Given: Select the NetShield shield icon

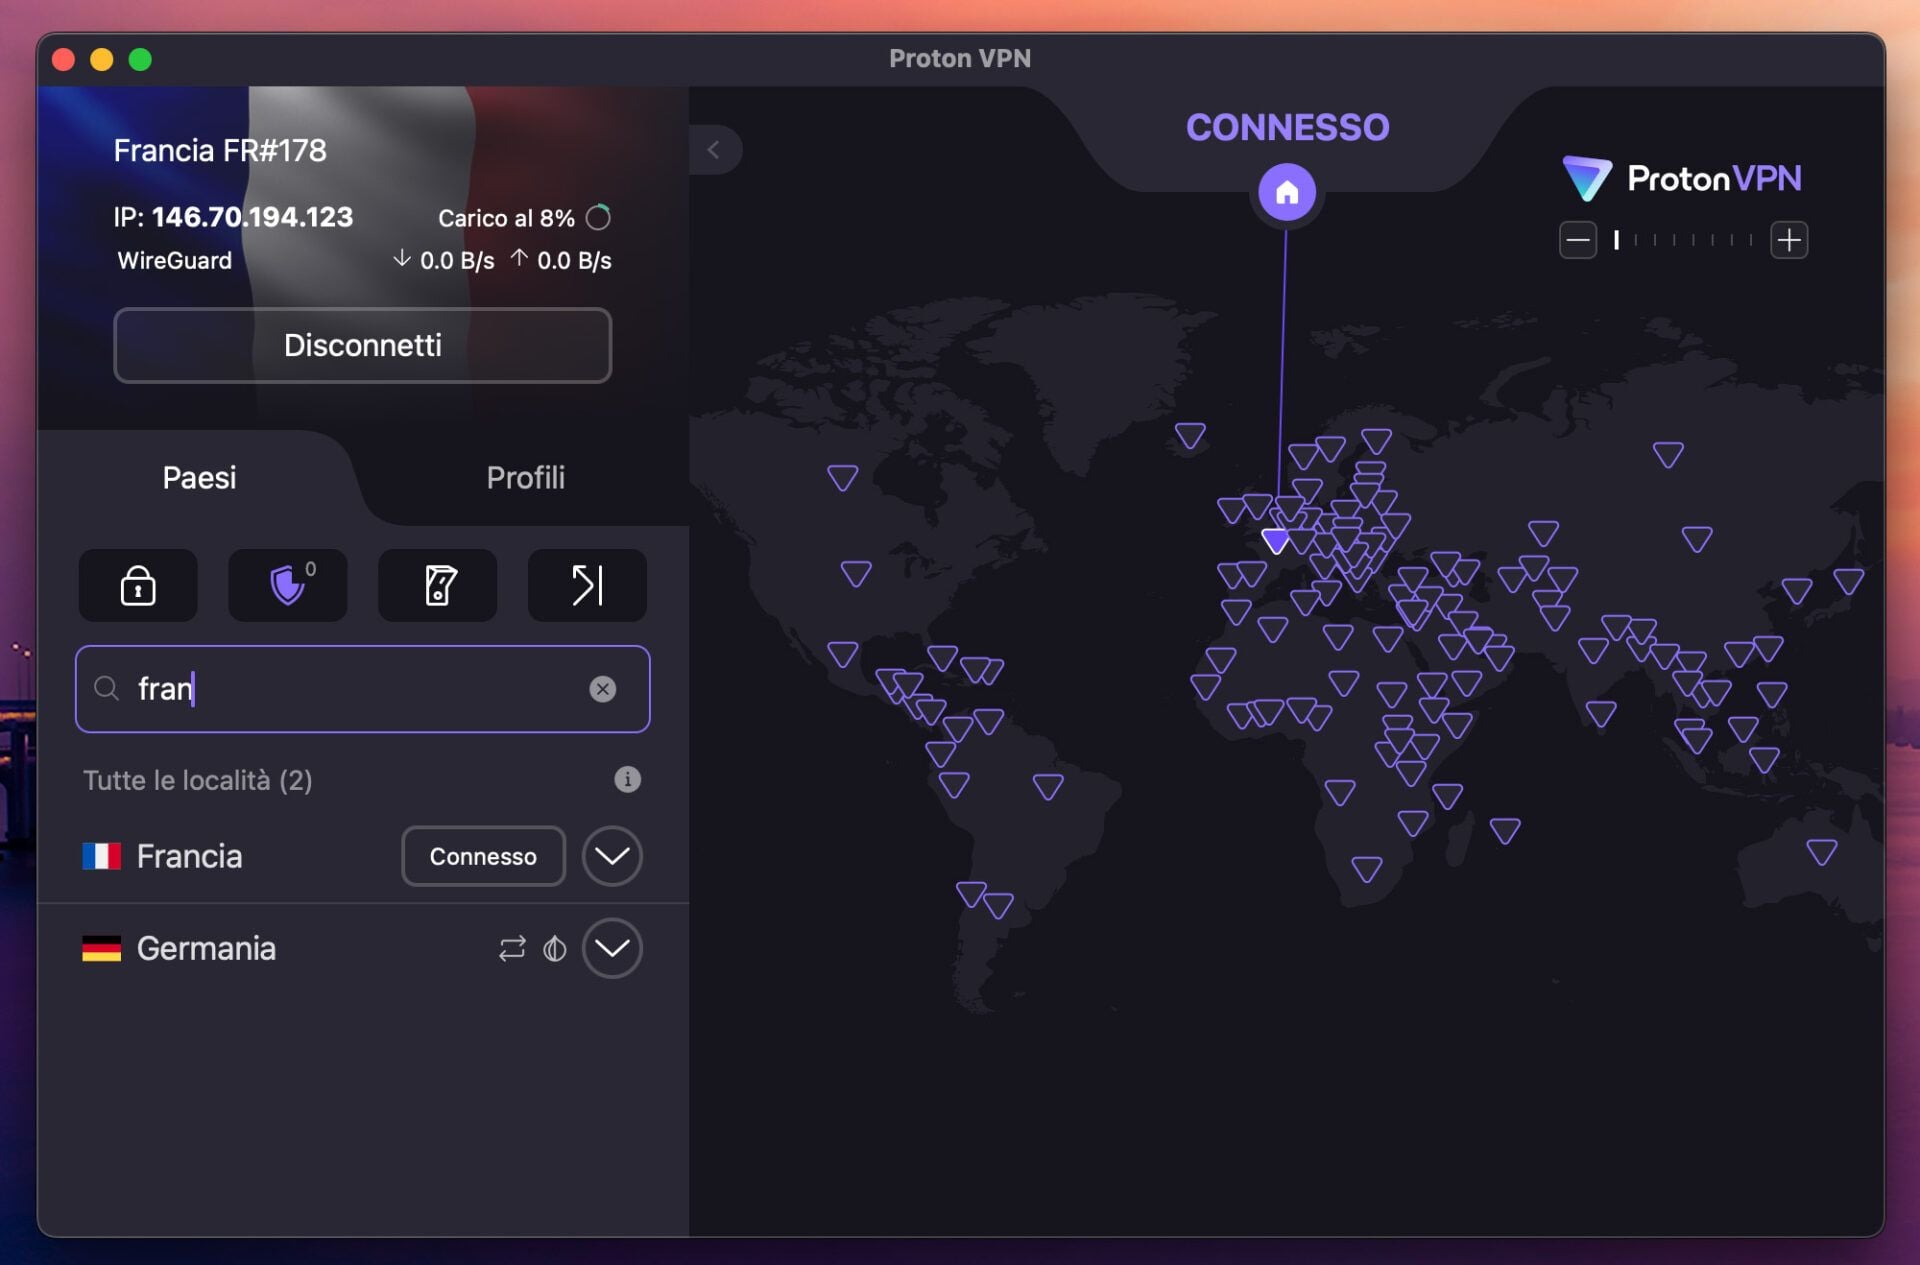Looking at the screenshot, I should (x=287, y=586).
